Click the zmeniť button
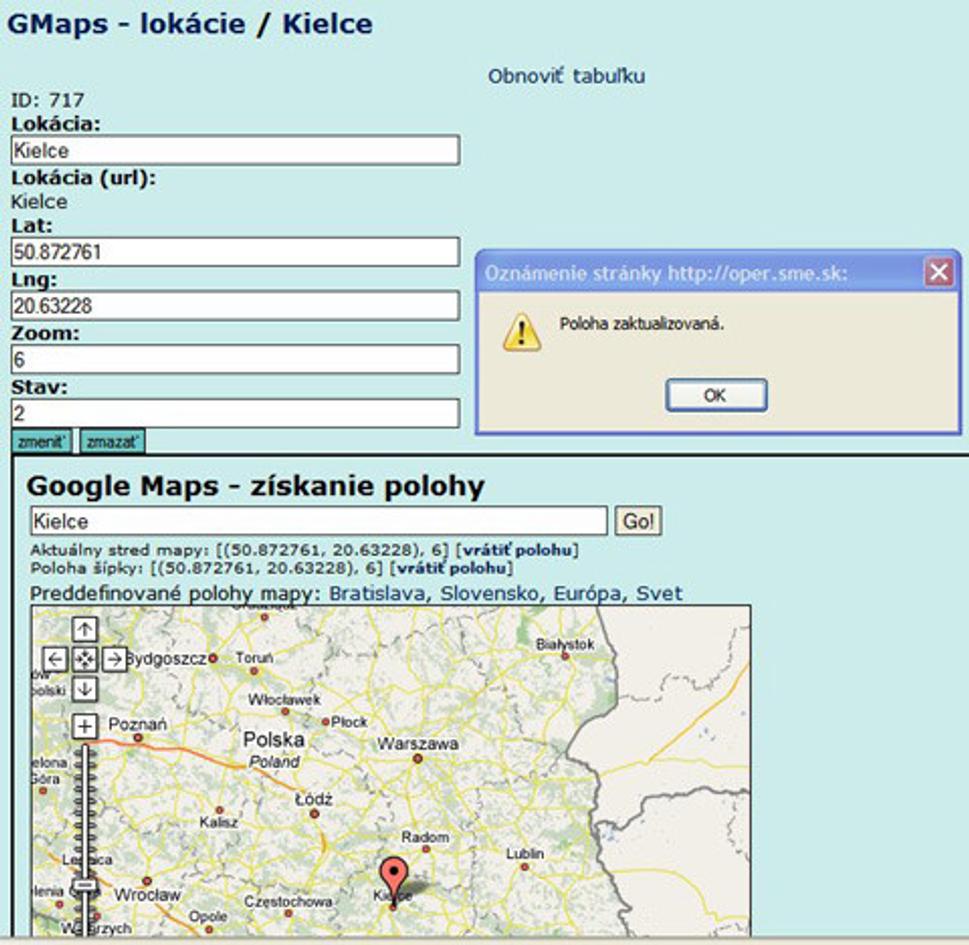 pyautogui.click(x=41, y=442)
